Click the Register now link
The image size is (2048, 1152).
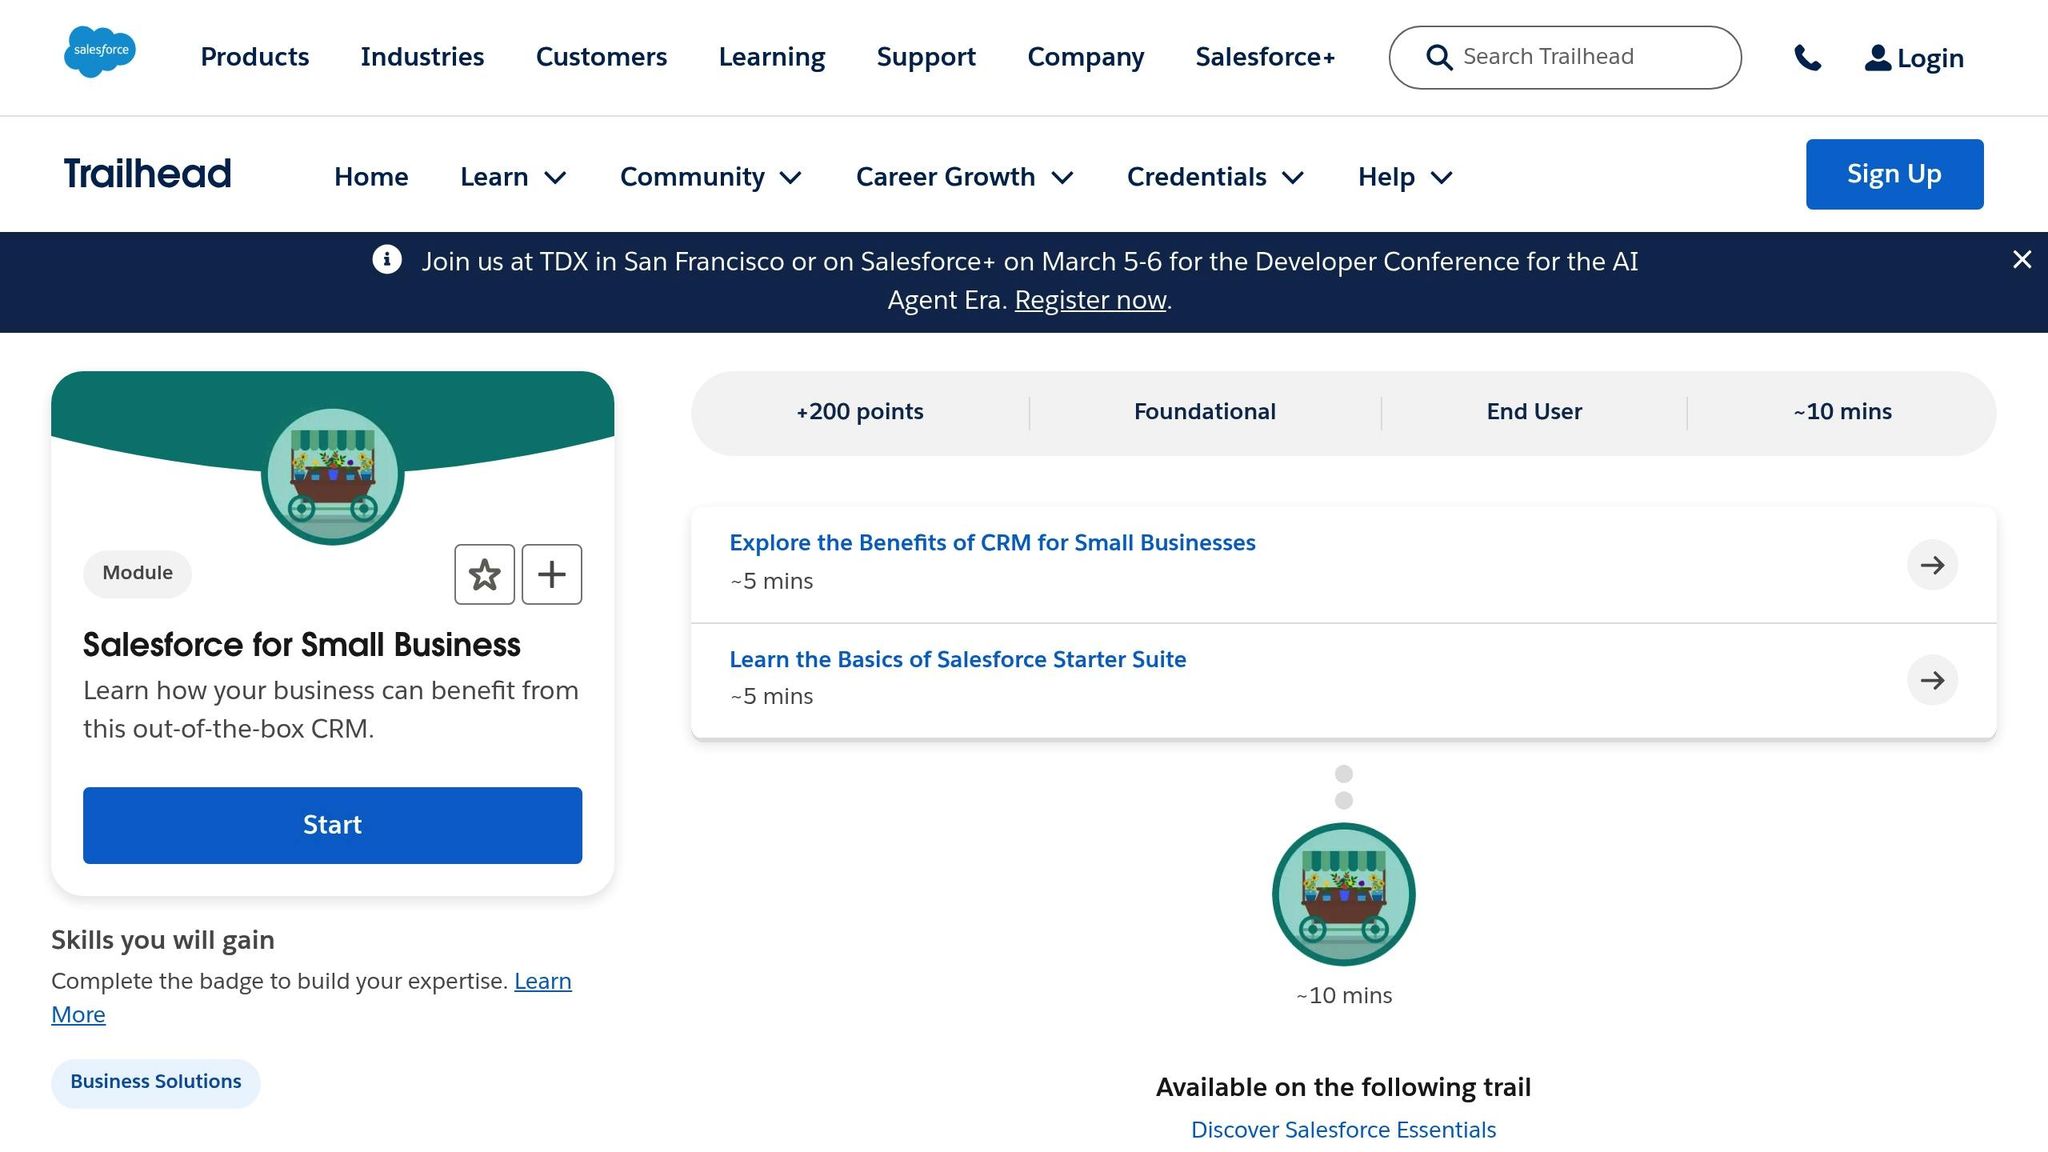click(x=1090, y=300)
